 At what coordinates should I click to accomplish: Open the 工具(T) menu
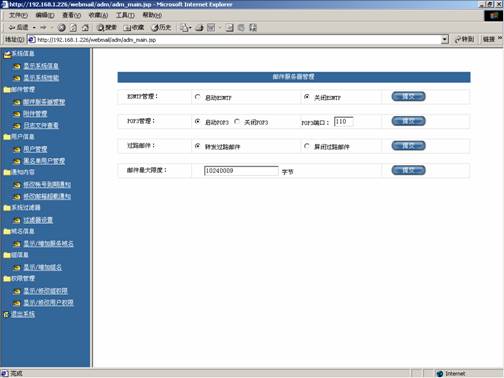tap(125, 15)
